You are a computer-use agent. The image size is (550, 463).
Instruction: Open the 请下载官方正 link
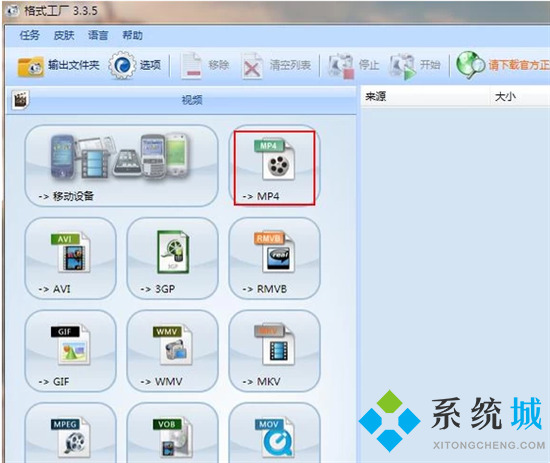519,65
